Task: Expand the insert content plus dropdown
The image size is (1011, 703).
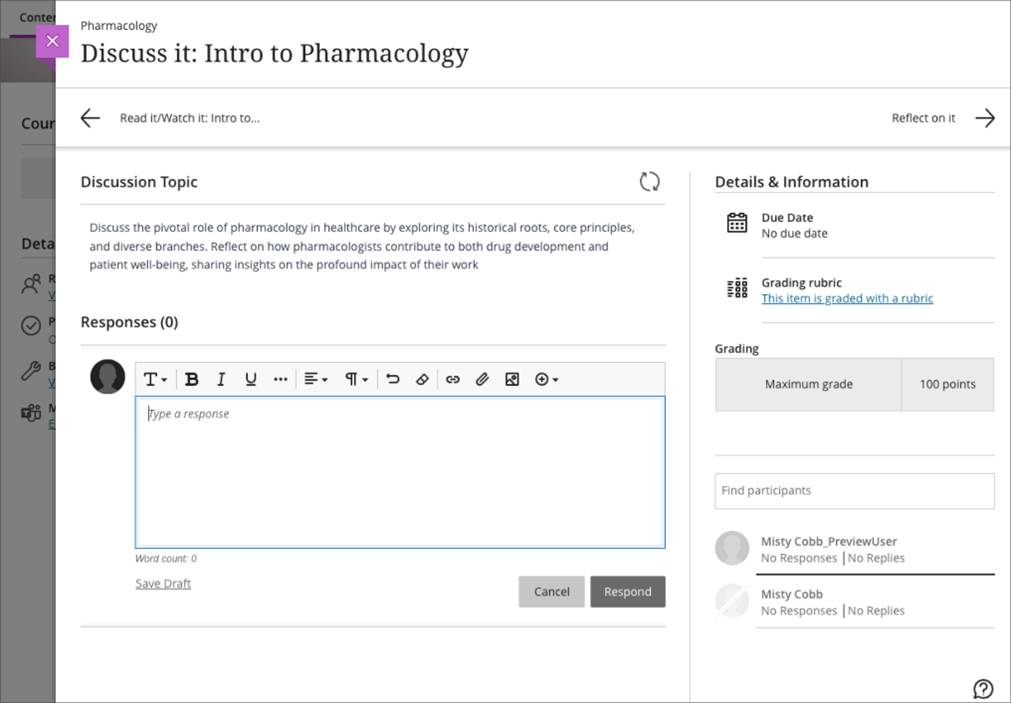Action: tap(546, 379)
